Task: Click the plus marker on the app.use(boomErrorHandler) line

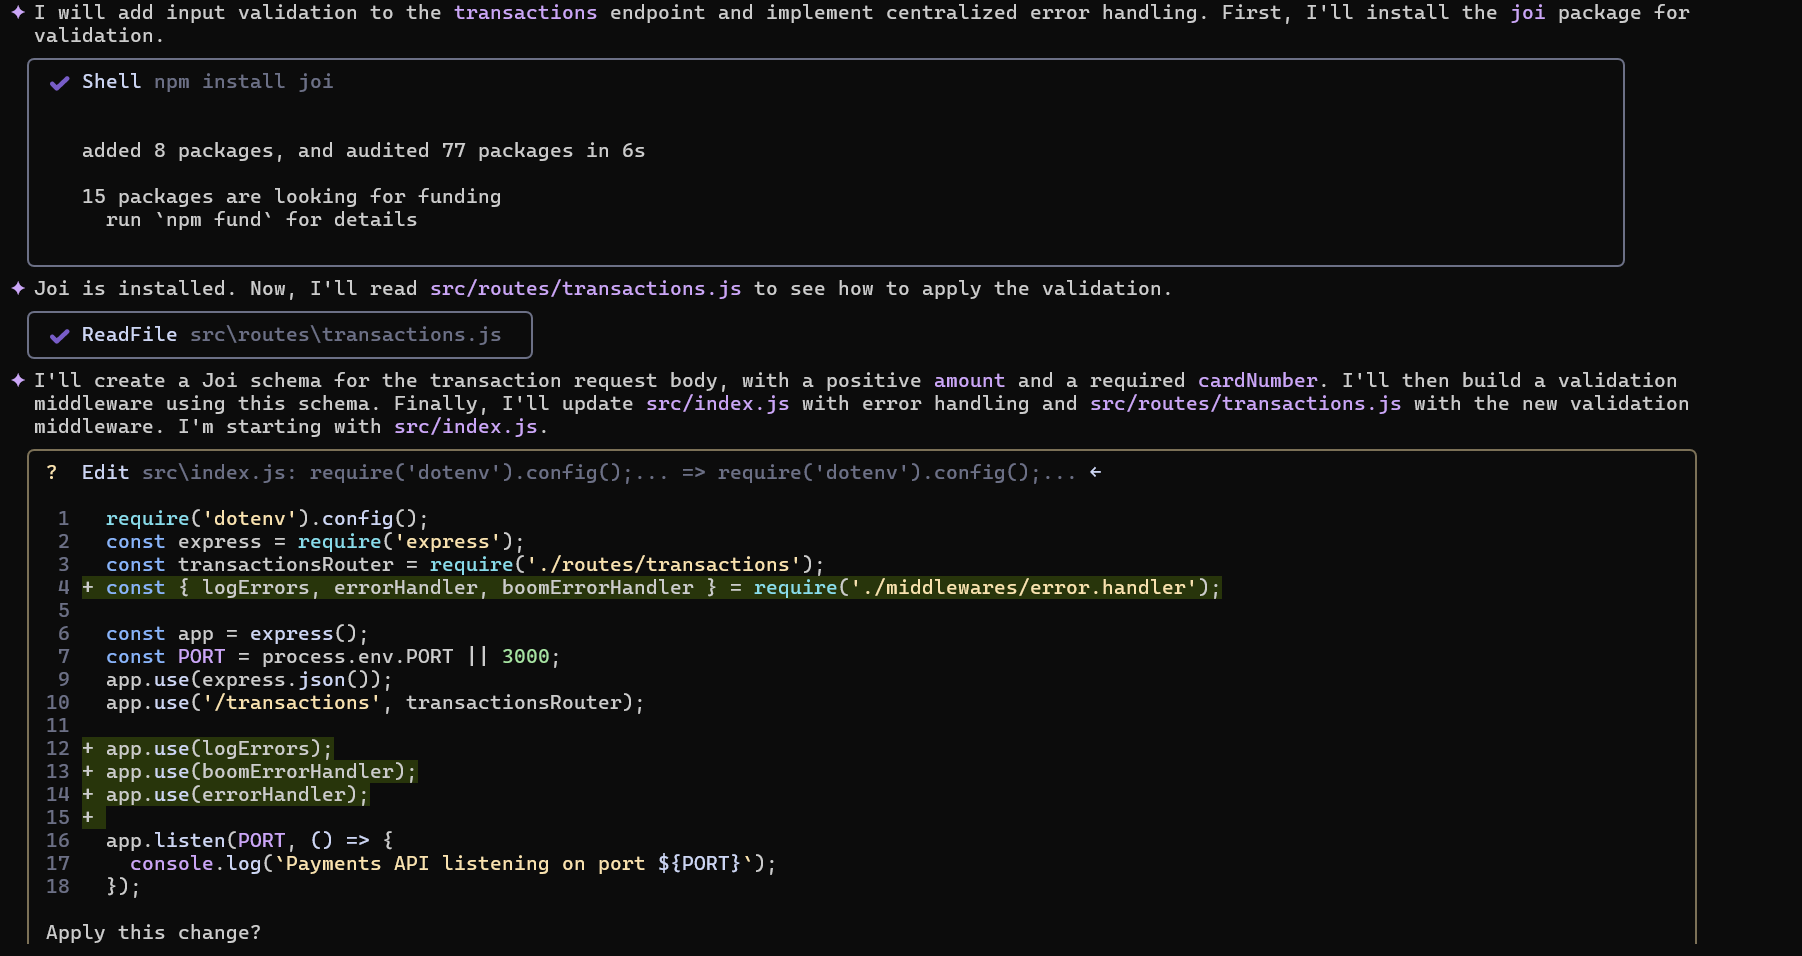Action: pyautogui.click(x=88, y=771)
